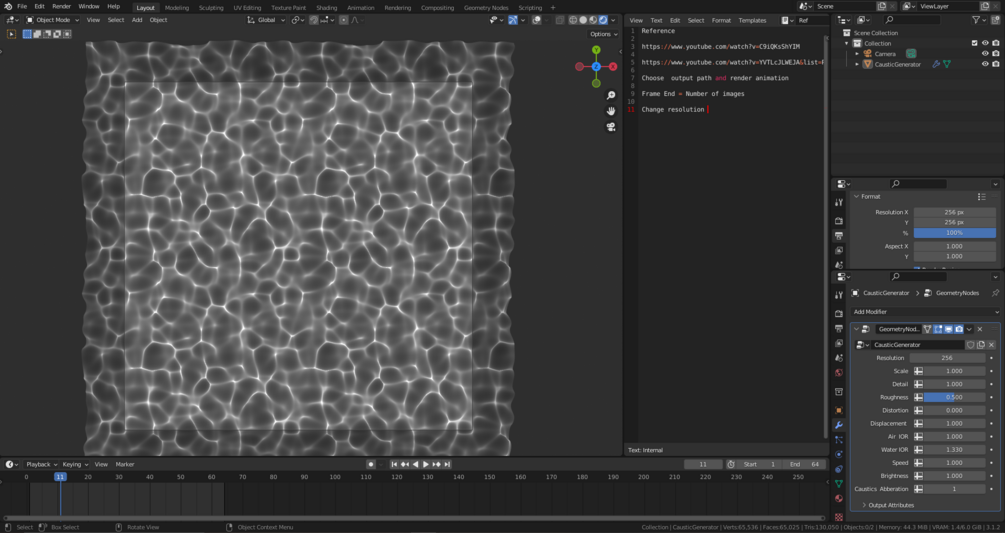Image resolution: width=1005 pixels, height=533 pixels.
Task: Toggle GeometryNodes modifier render display
Action: (959, 329)
